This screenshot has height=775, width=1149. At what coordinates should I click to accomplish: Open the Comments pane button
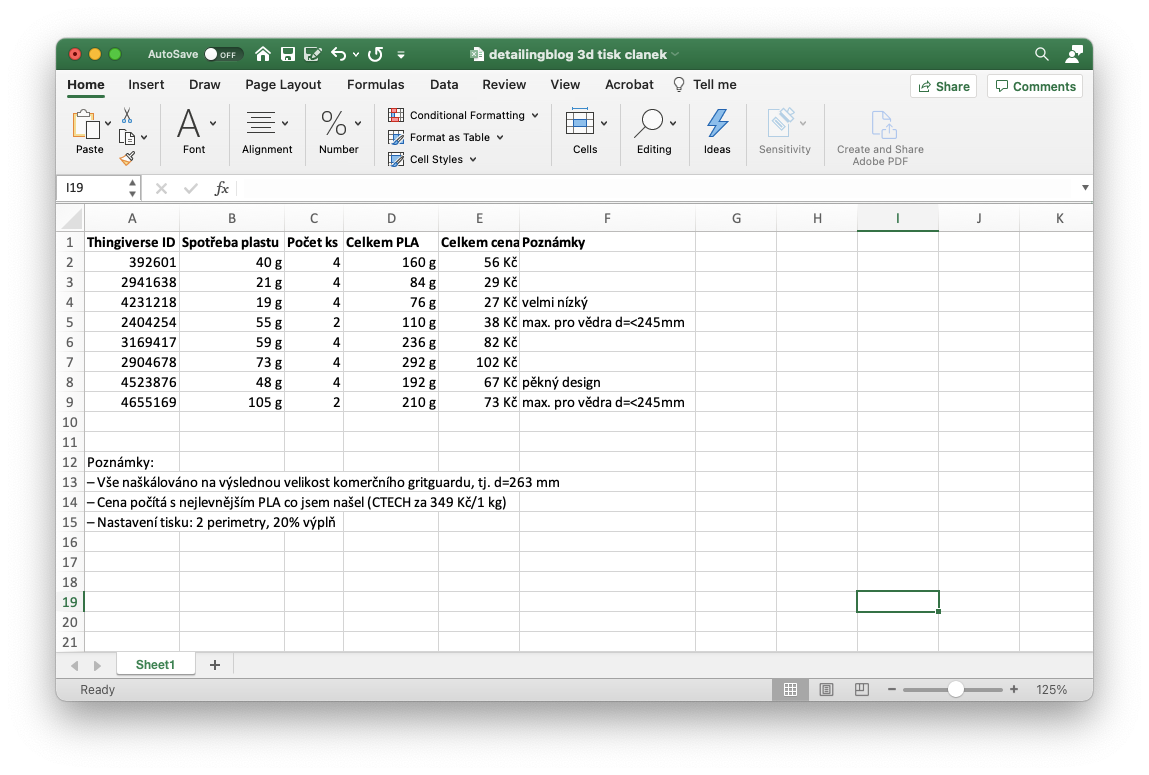[x=1034, y=86]
